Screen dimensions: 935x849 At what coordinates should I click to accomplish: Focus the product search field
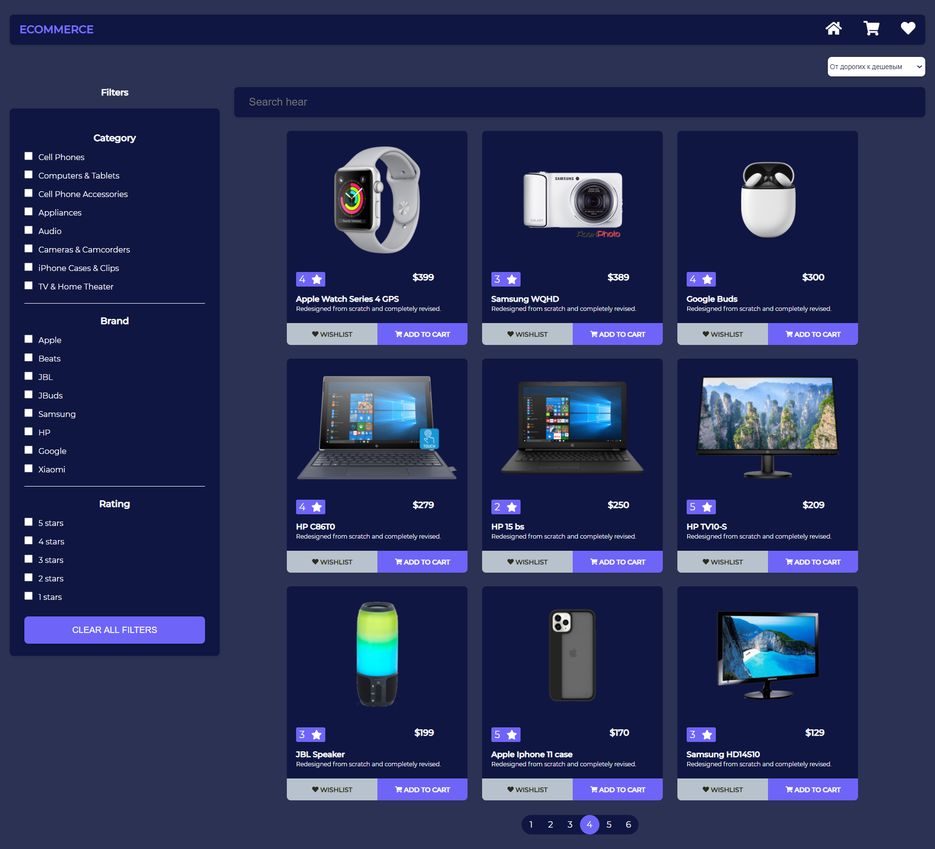pos(580,102)
